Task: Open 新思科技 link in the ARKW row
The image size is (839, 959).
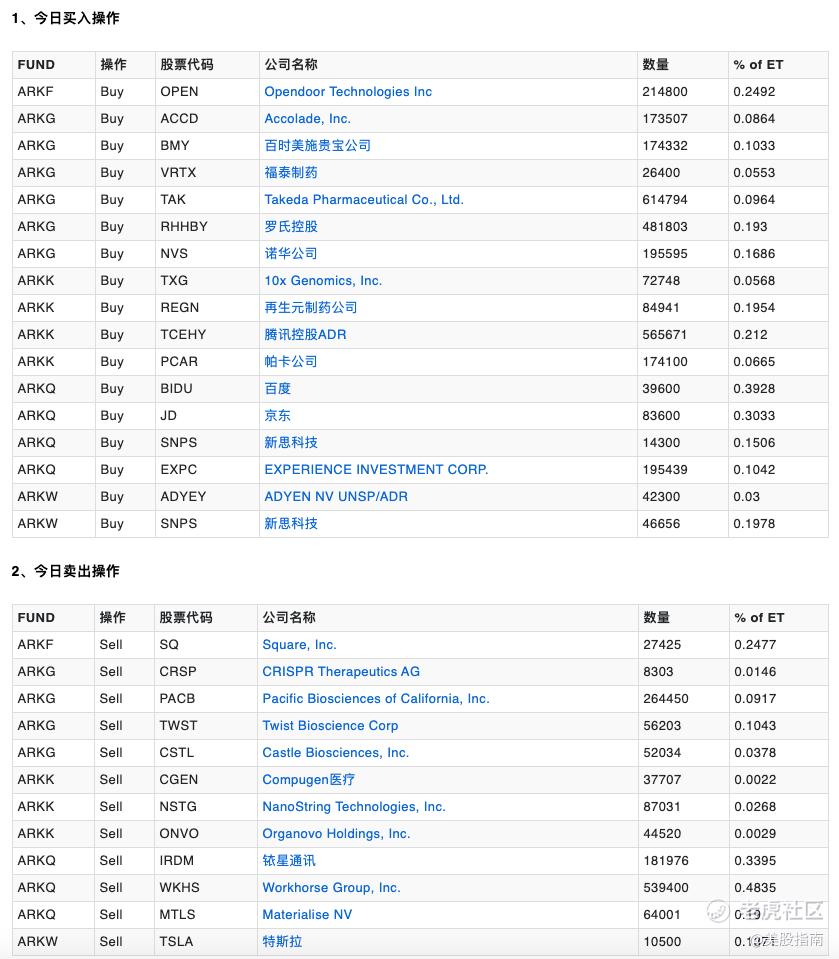Action: pyautogui.click(x=291, y=524)
